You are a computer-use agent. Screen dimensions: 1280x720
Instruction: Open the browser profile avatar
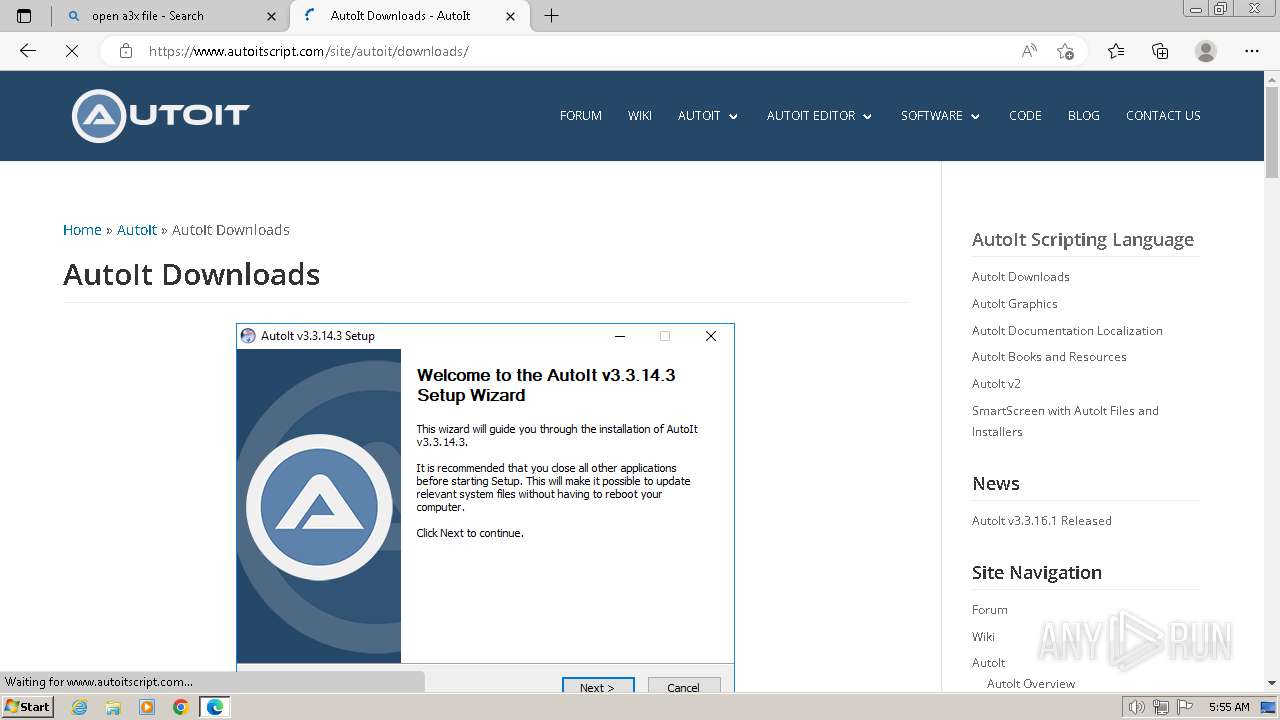[1206, 51]
